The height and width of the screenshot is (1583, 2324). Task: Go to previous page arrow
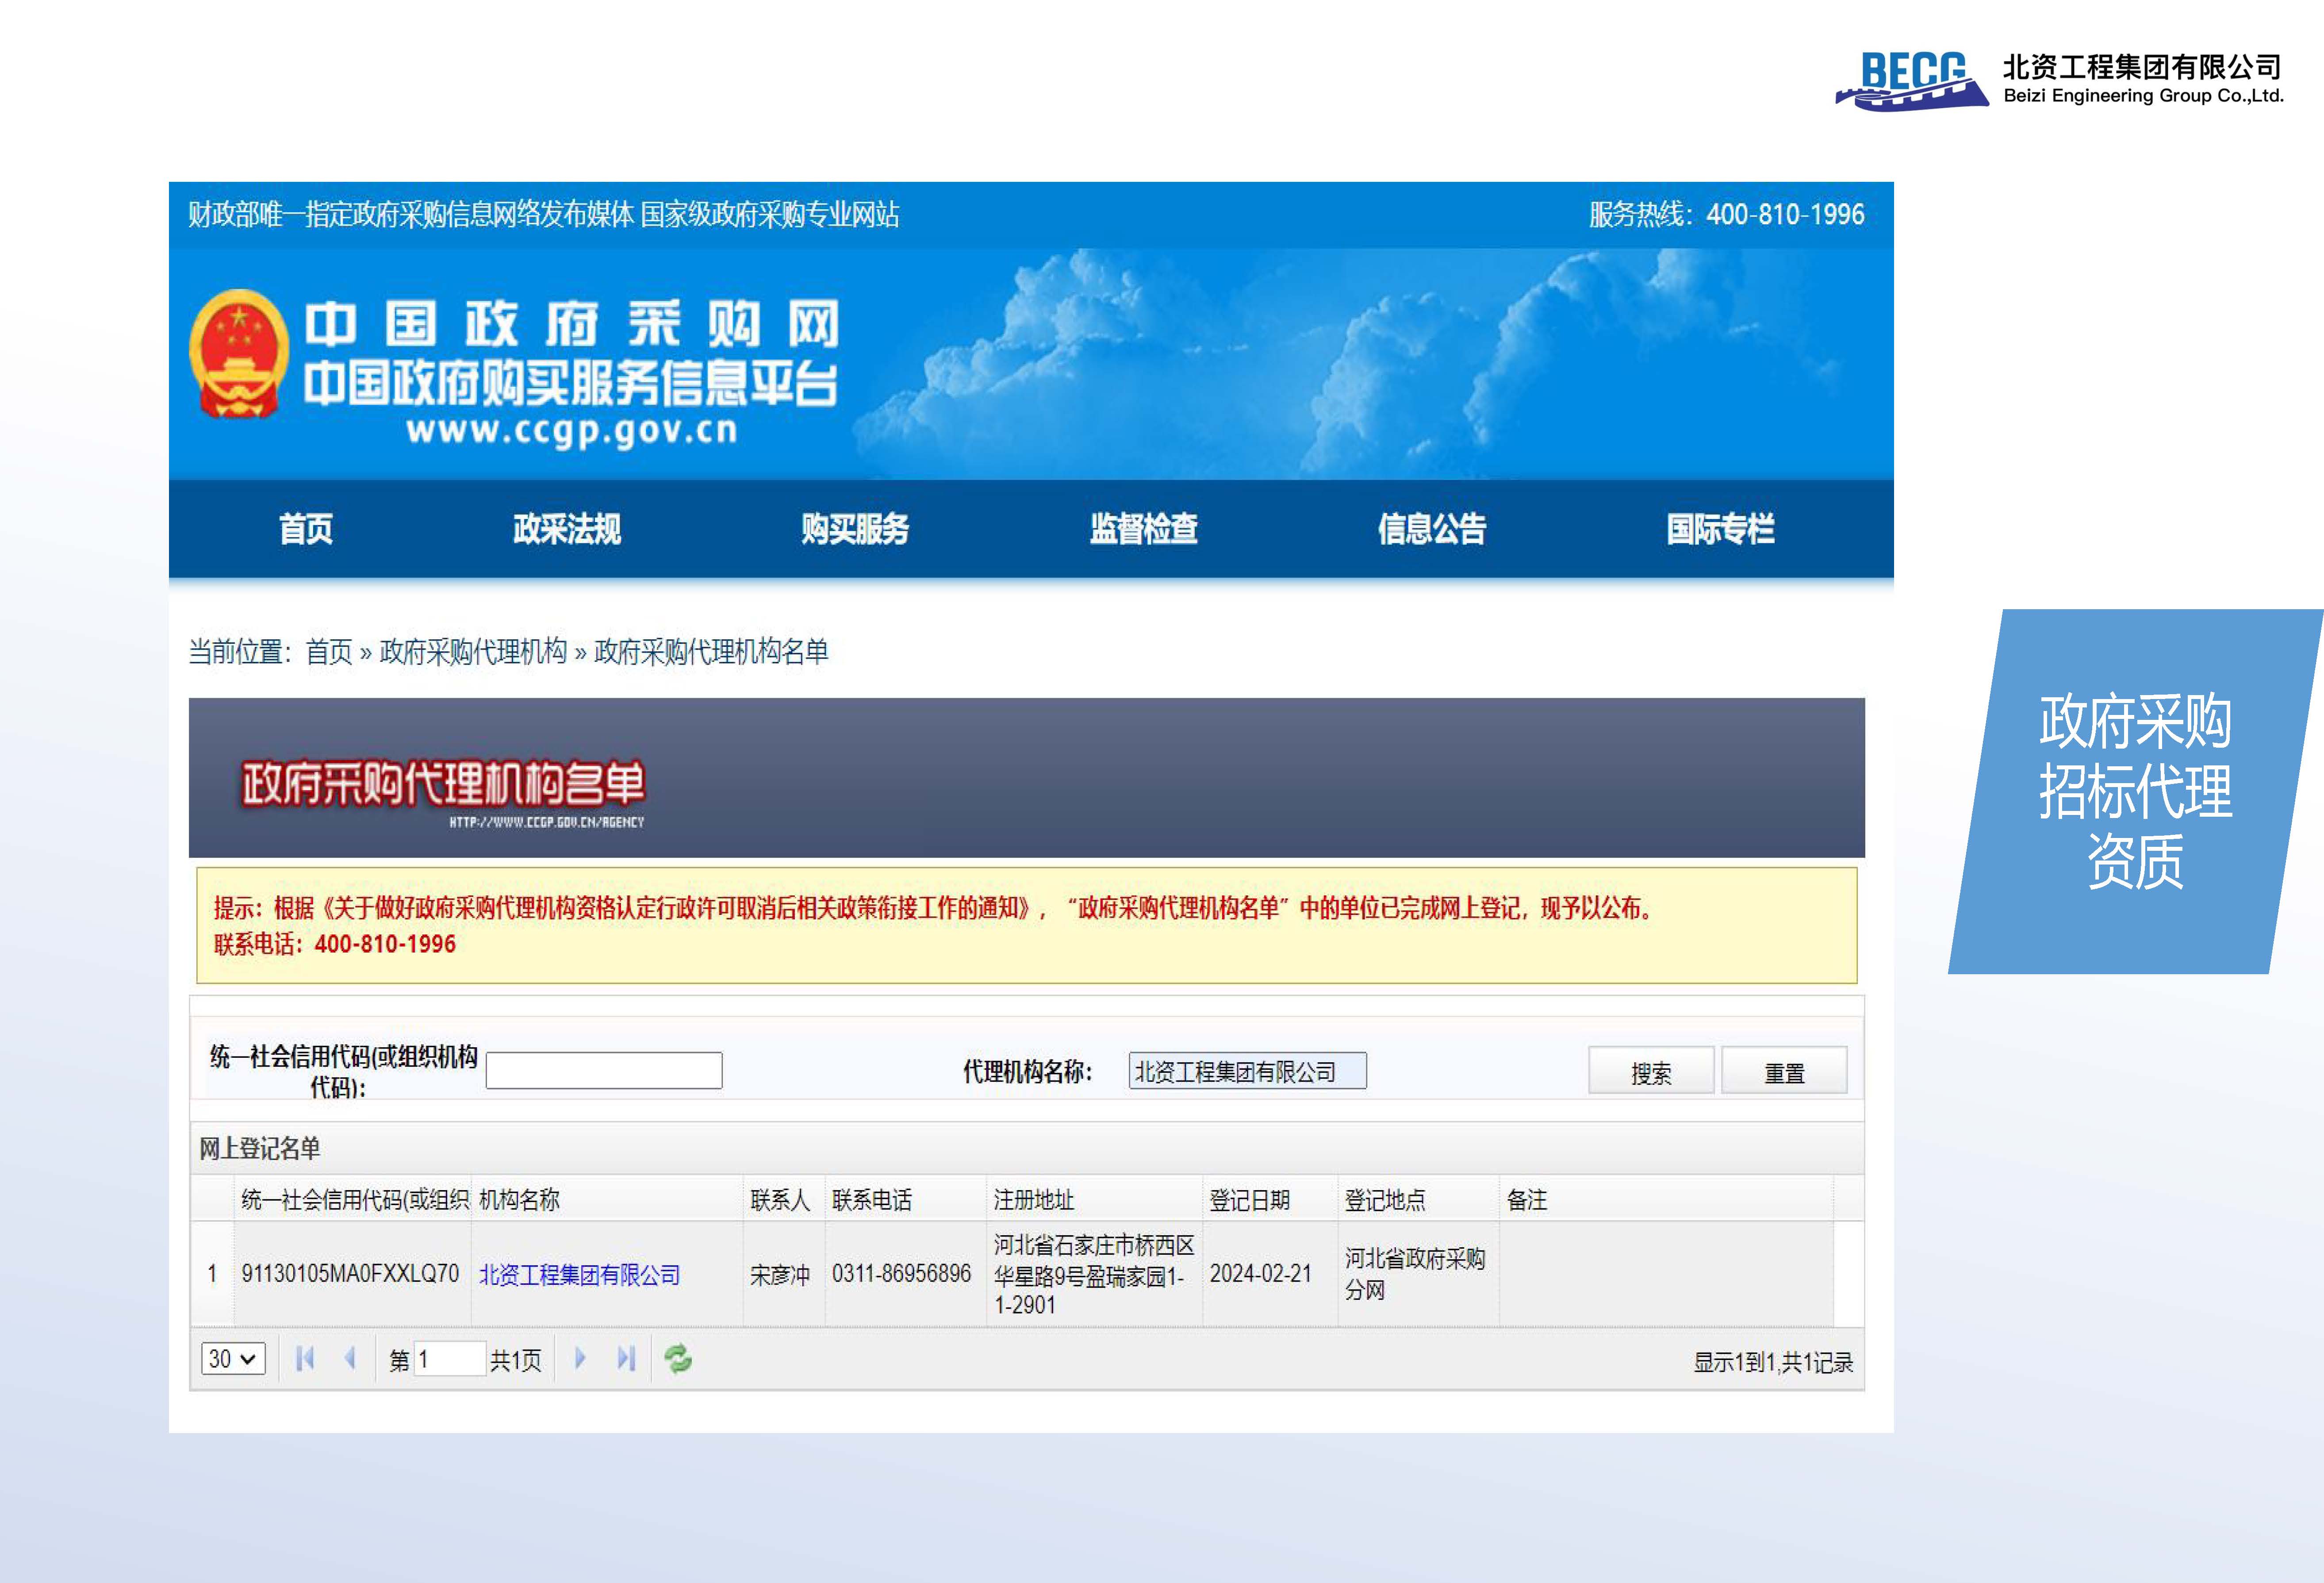[x=350, y=1358]
